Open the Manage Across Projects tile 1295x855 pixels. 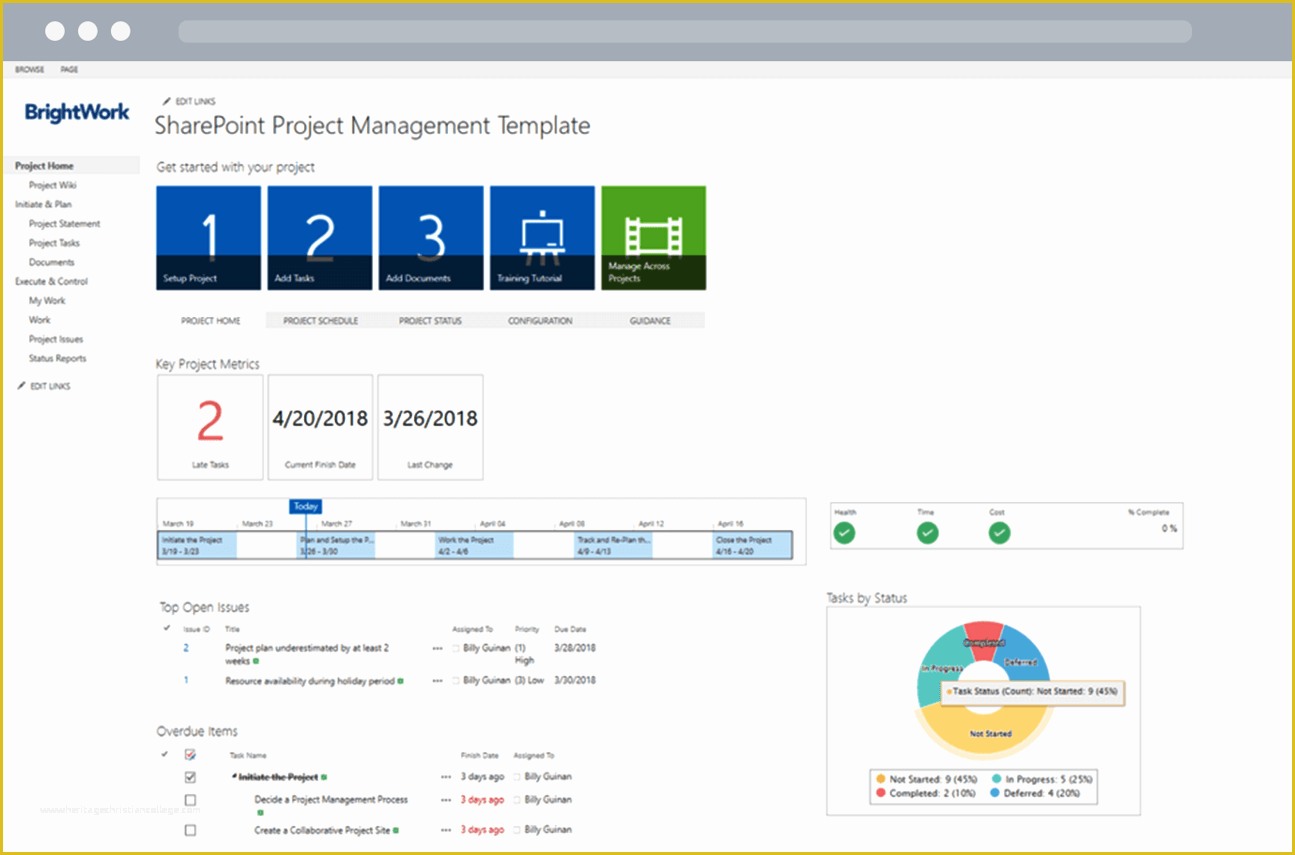pyautogui.click(x=653, y=238)
